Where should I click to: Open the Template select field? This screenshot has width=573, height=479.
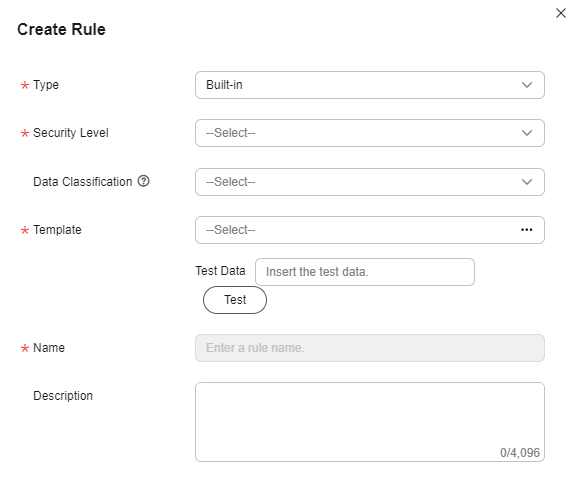pyautogui.click(x=370, y=230)
